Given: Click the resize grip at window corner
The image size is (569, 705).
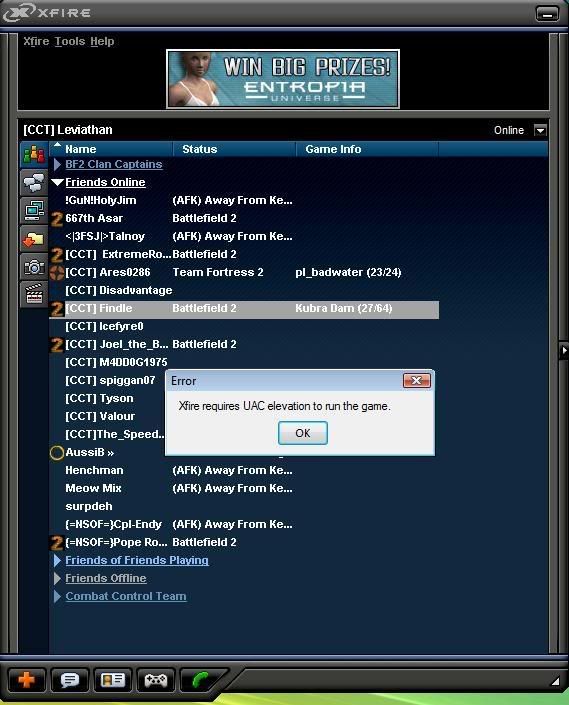Looking at the screenshot, I should [555, 681].
